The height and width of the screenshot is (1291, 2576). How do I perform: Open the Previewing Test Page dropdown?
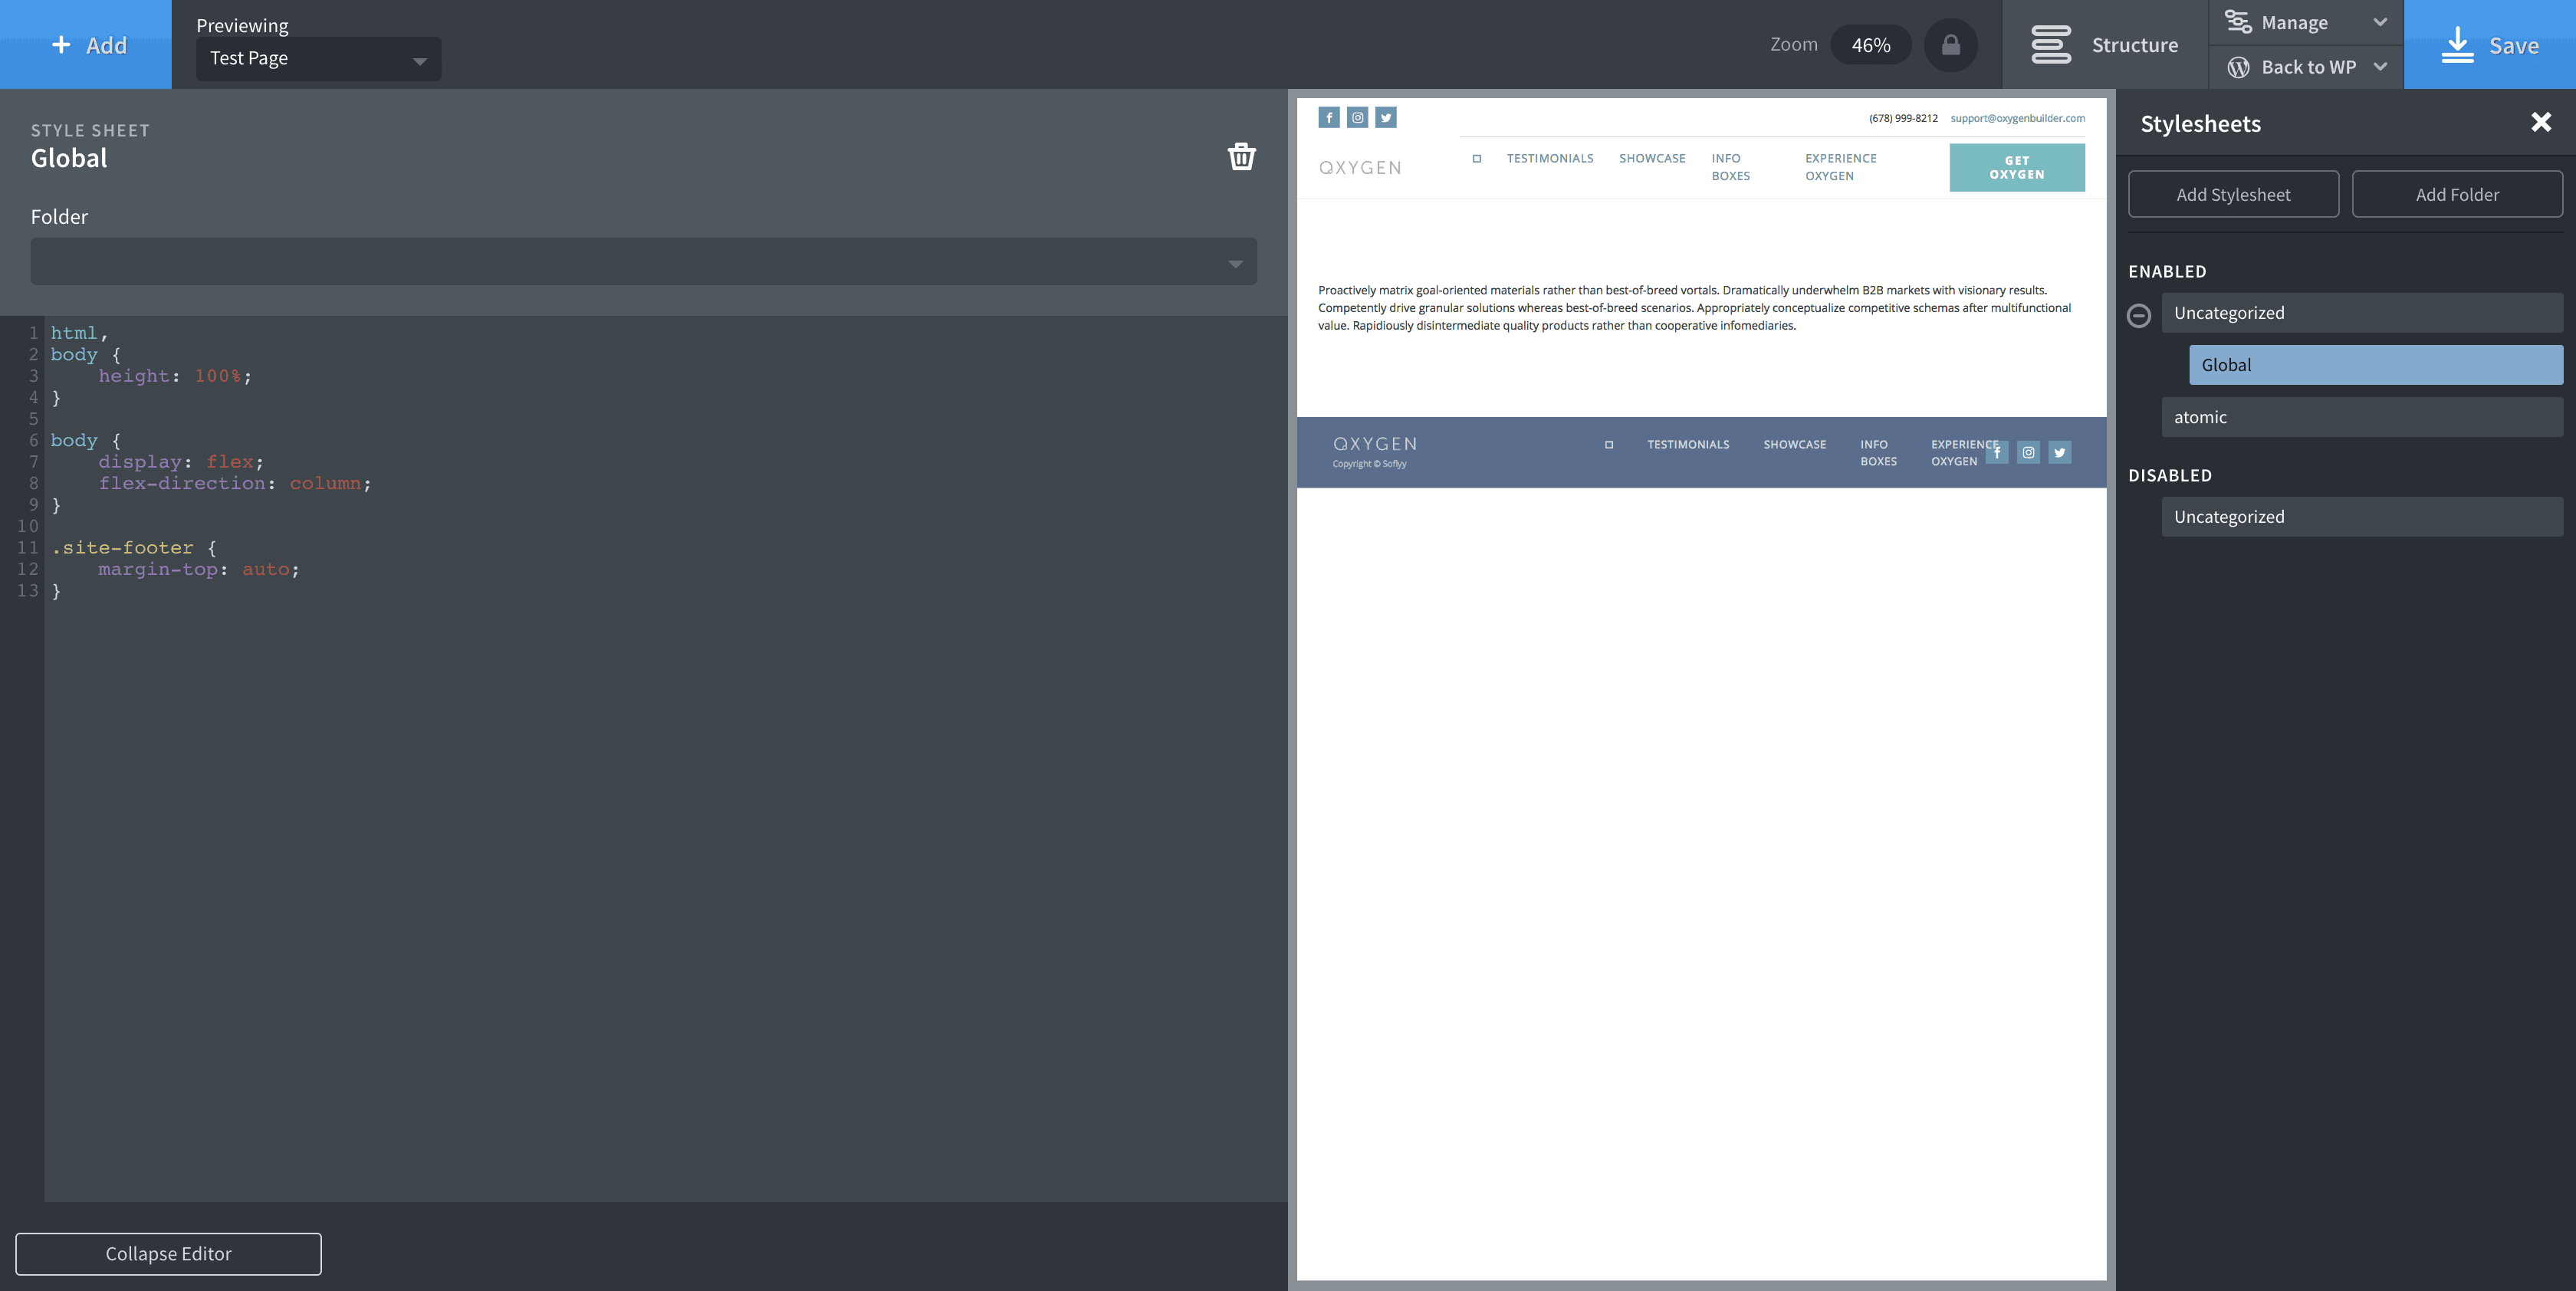pos(318,59)
